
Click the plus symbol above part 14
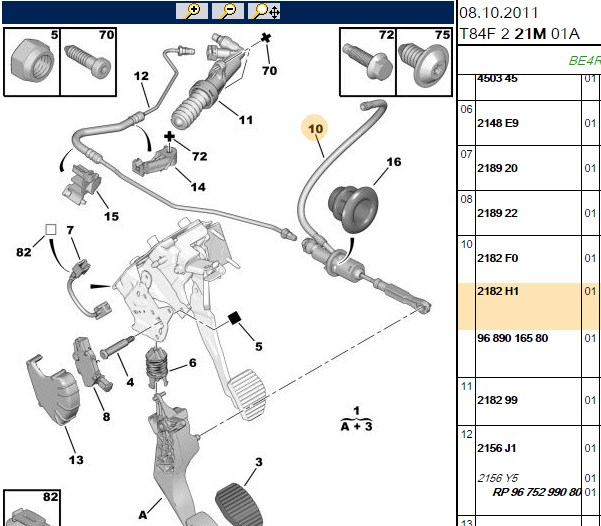click(169, 136)
